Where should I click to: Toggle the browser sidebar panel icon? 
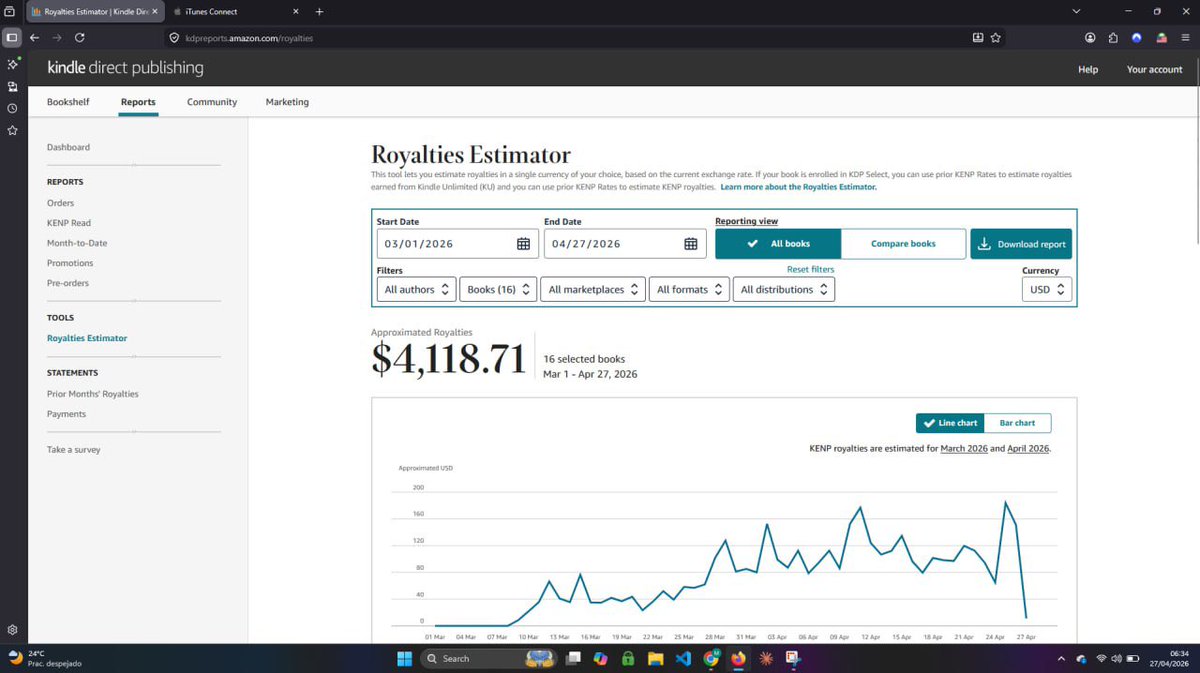click(x=11, y=37)
